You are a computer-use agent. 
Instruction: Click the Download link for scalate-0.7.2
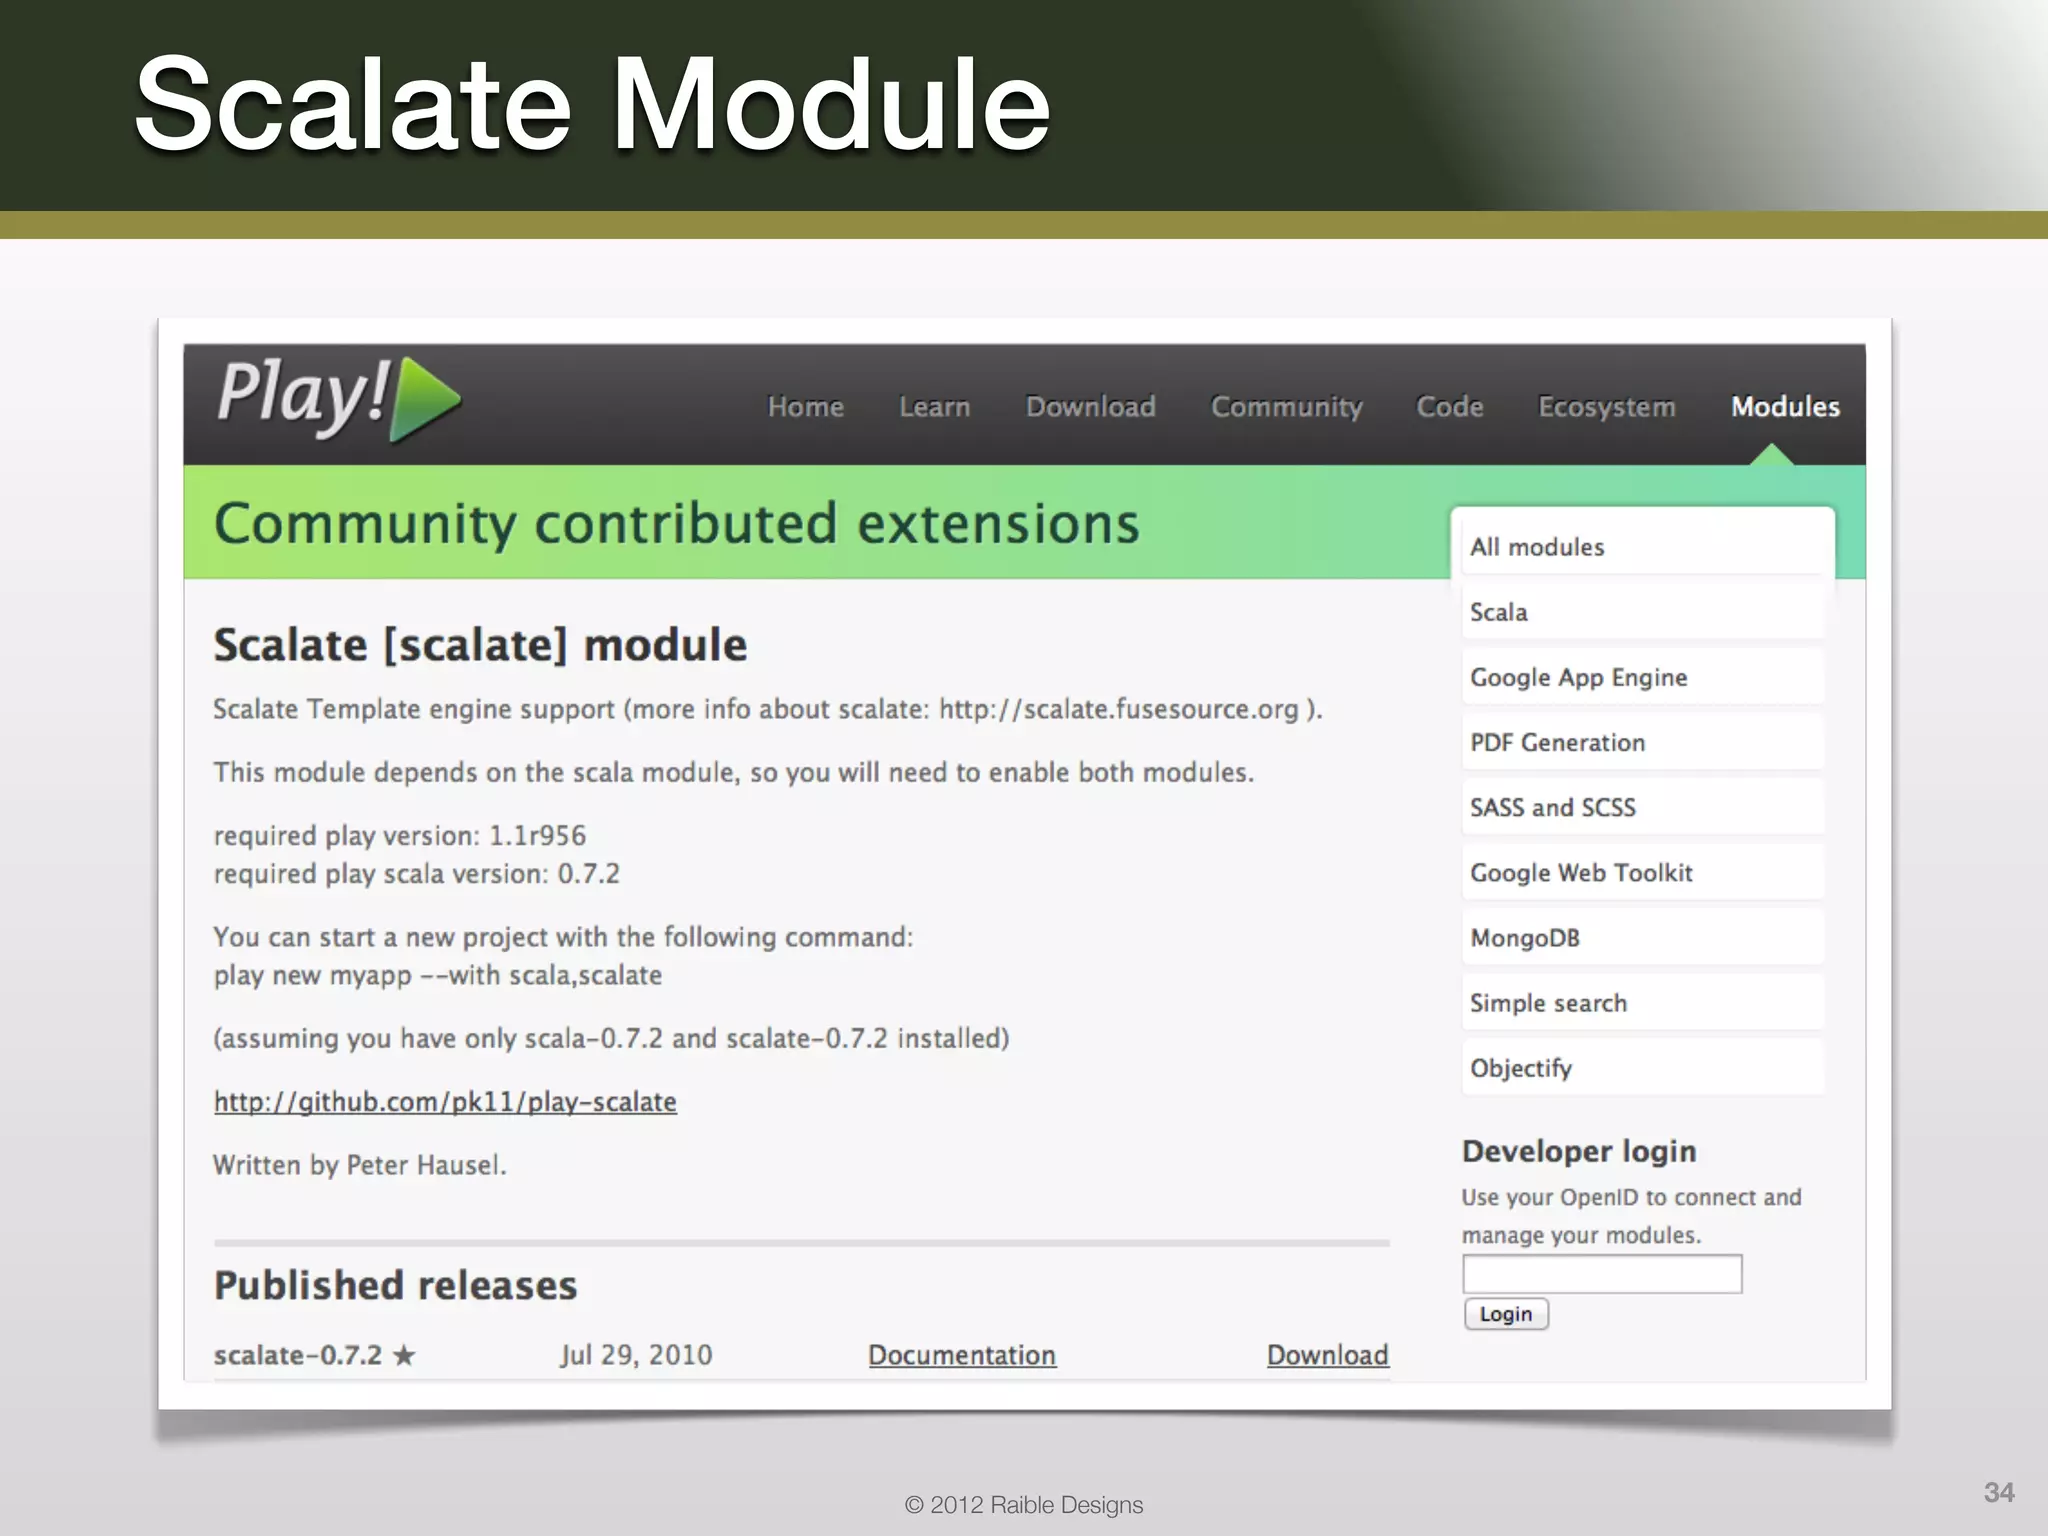pos(1328,1355)
